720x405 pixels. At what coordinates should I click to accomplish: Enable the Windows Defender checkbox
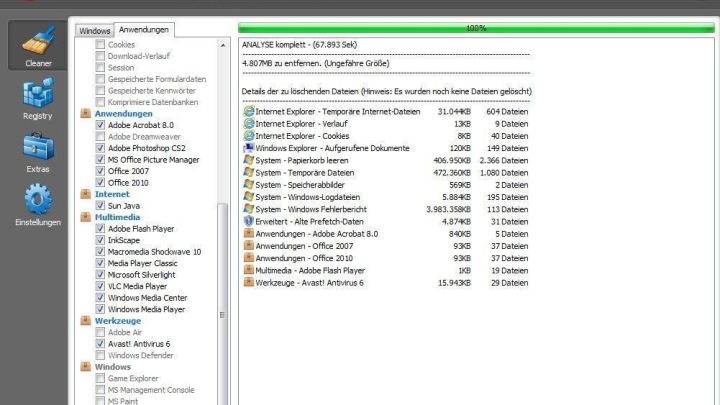pyautogui.click(x=100, y=355)
